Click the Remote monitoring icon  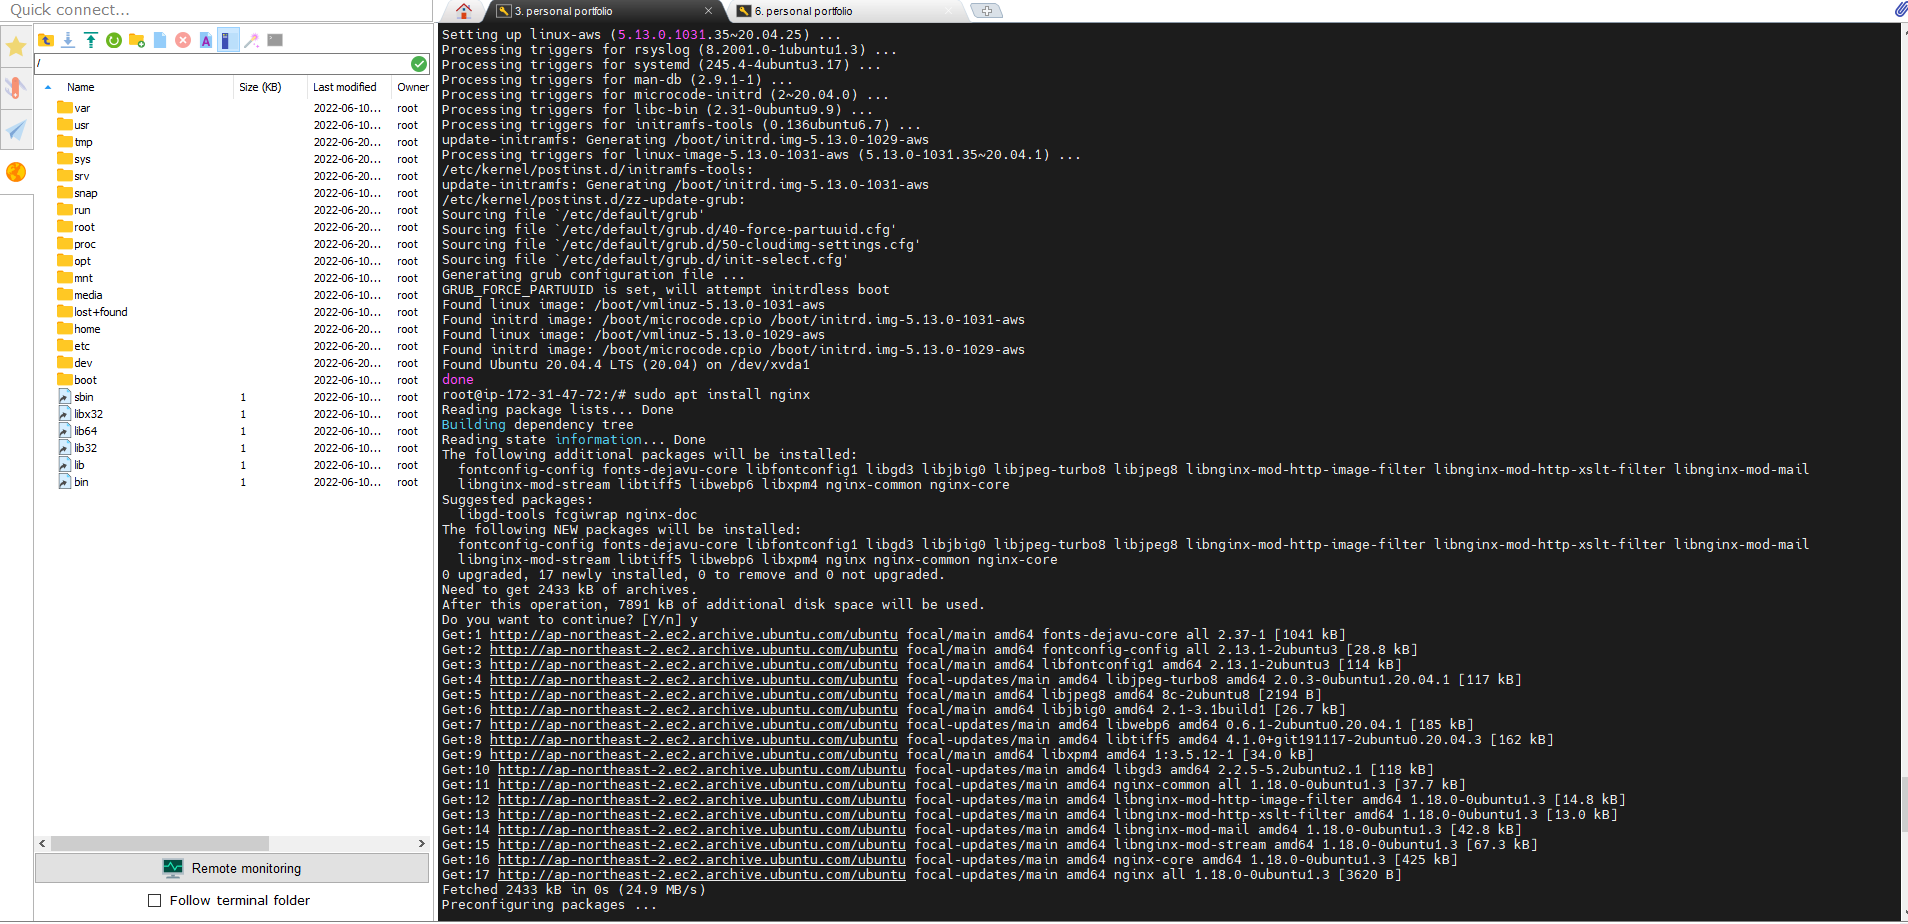173,868
